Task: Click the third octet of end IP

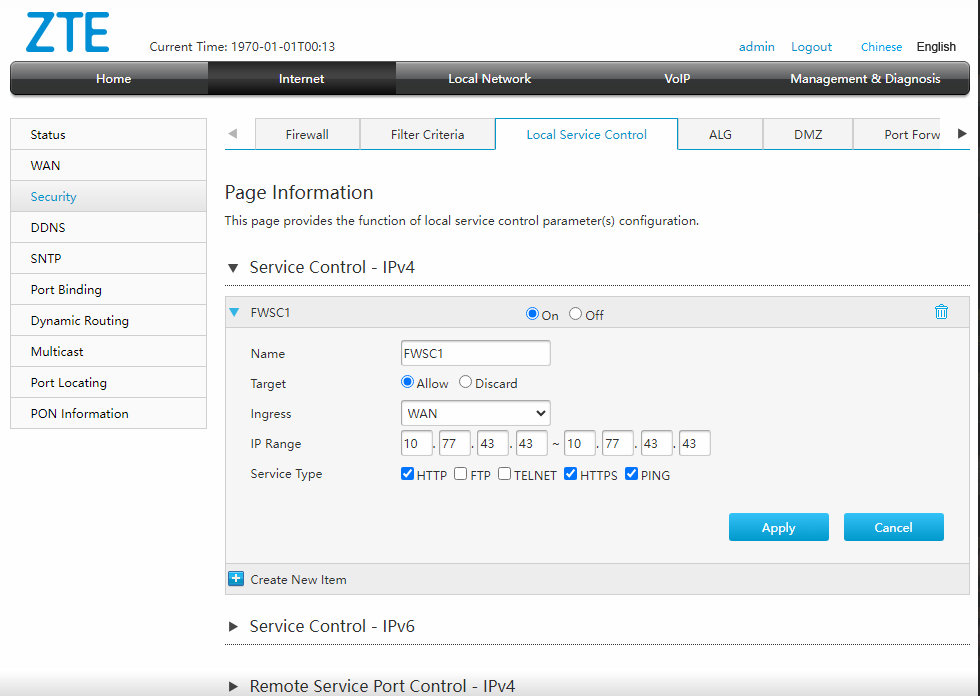Action: (x=656, y=443)
